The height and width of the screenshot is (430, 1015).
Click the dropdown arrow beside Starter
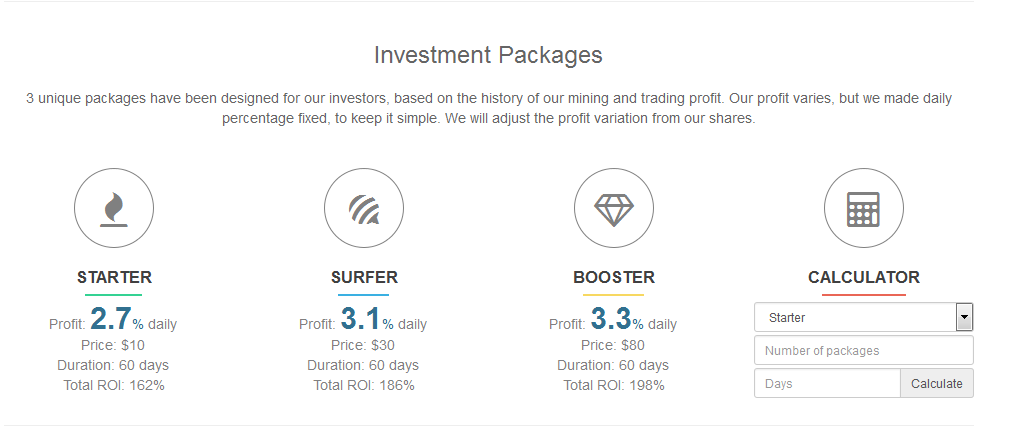964,318
